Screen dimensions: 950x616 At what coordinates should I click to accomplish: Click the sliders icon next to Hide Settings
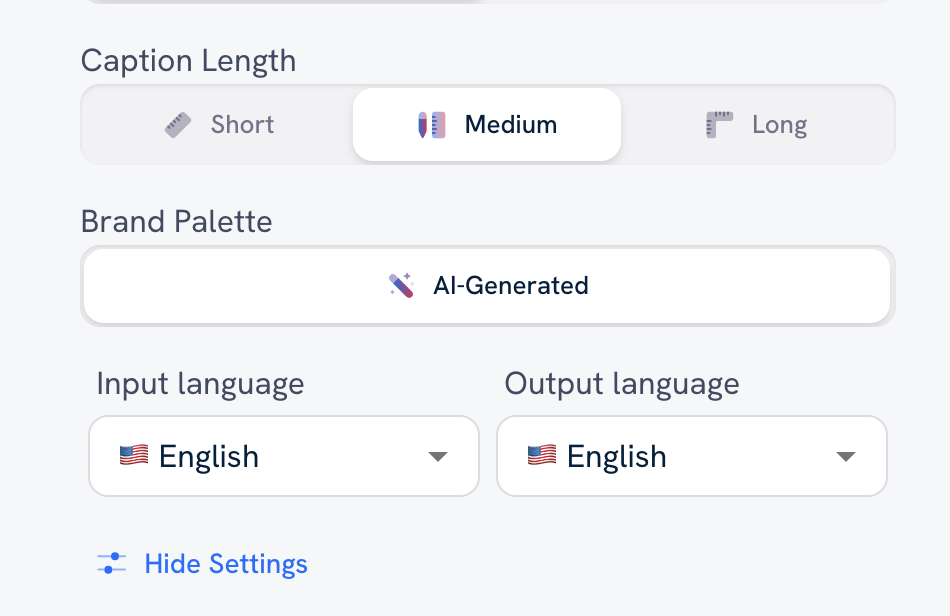click(110, 563)
